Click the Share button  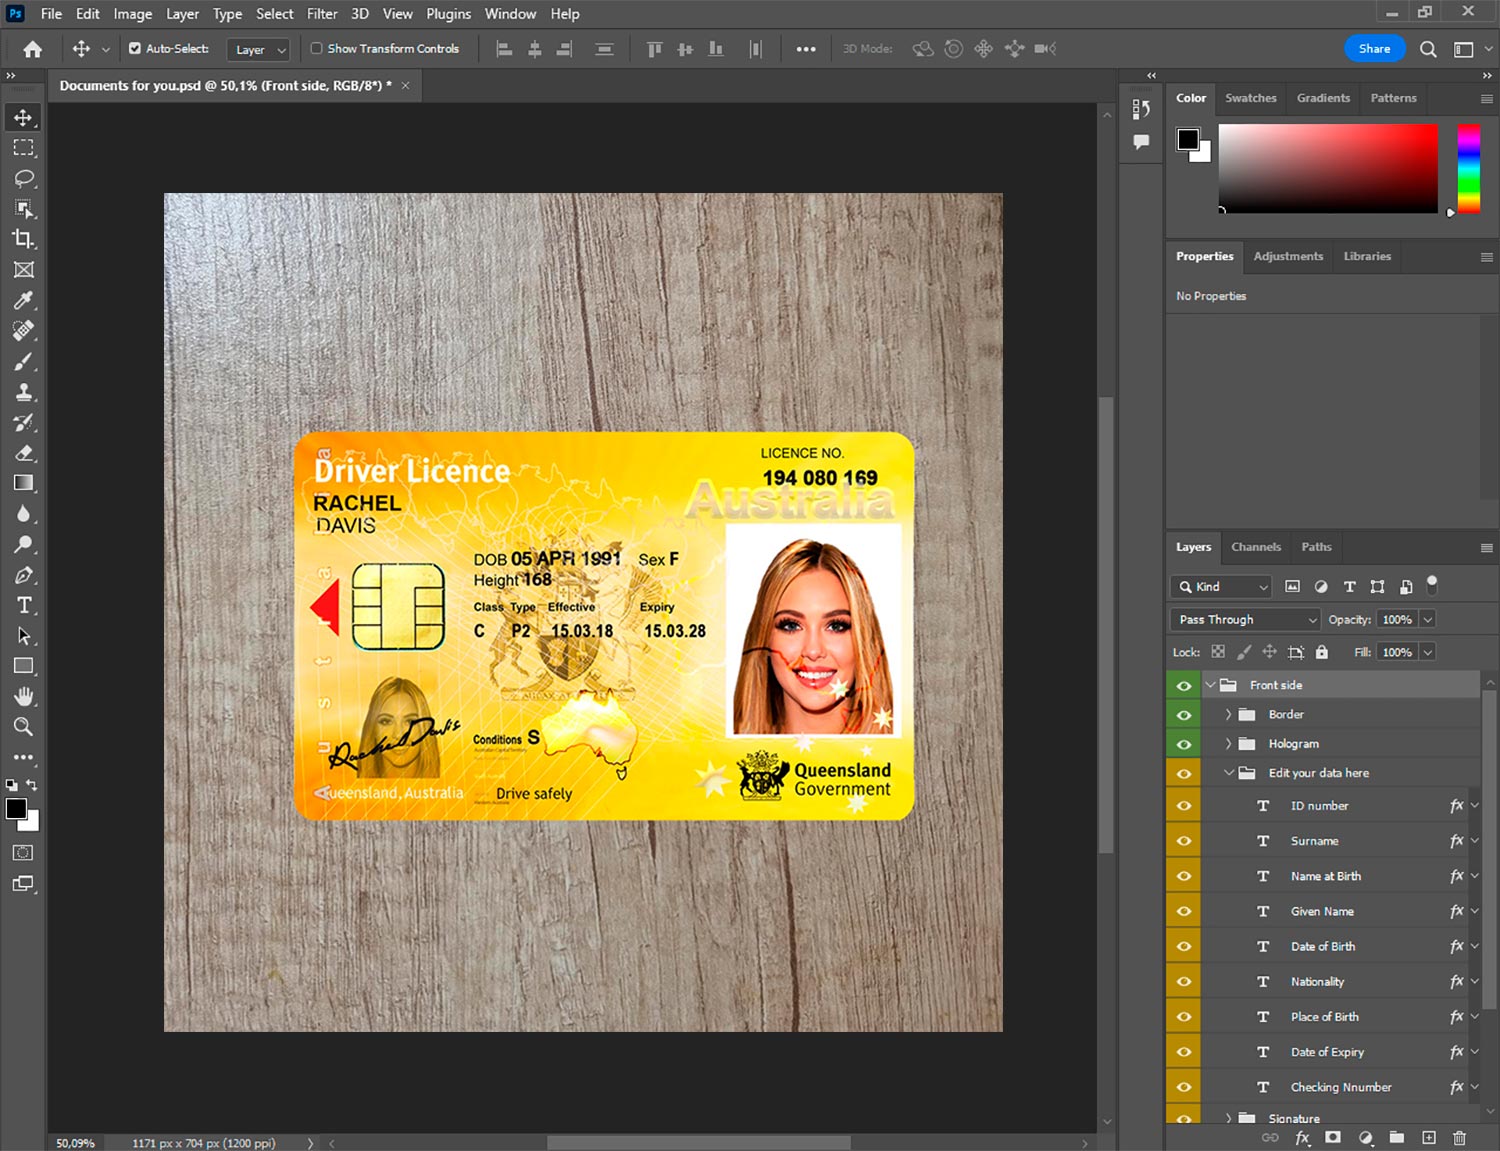[x=1374, y=49]
